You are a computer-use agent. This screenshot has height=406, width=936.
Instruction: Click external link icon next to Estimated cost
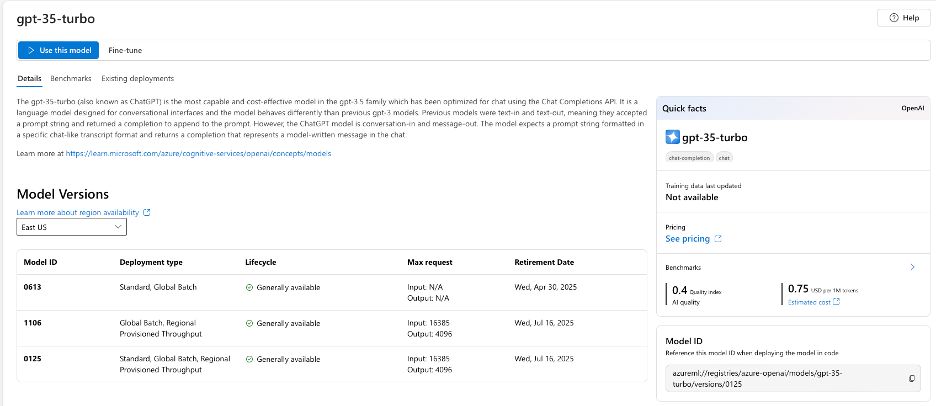(x=837, y=302)
